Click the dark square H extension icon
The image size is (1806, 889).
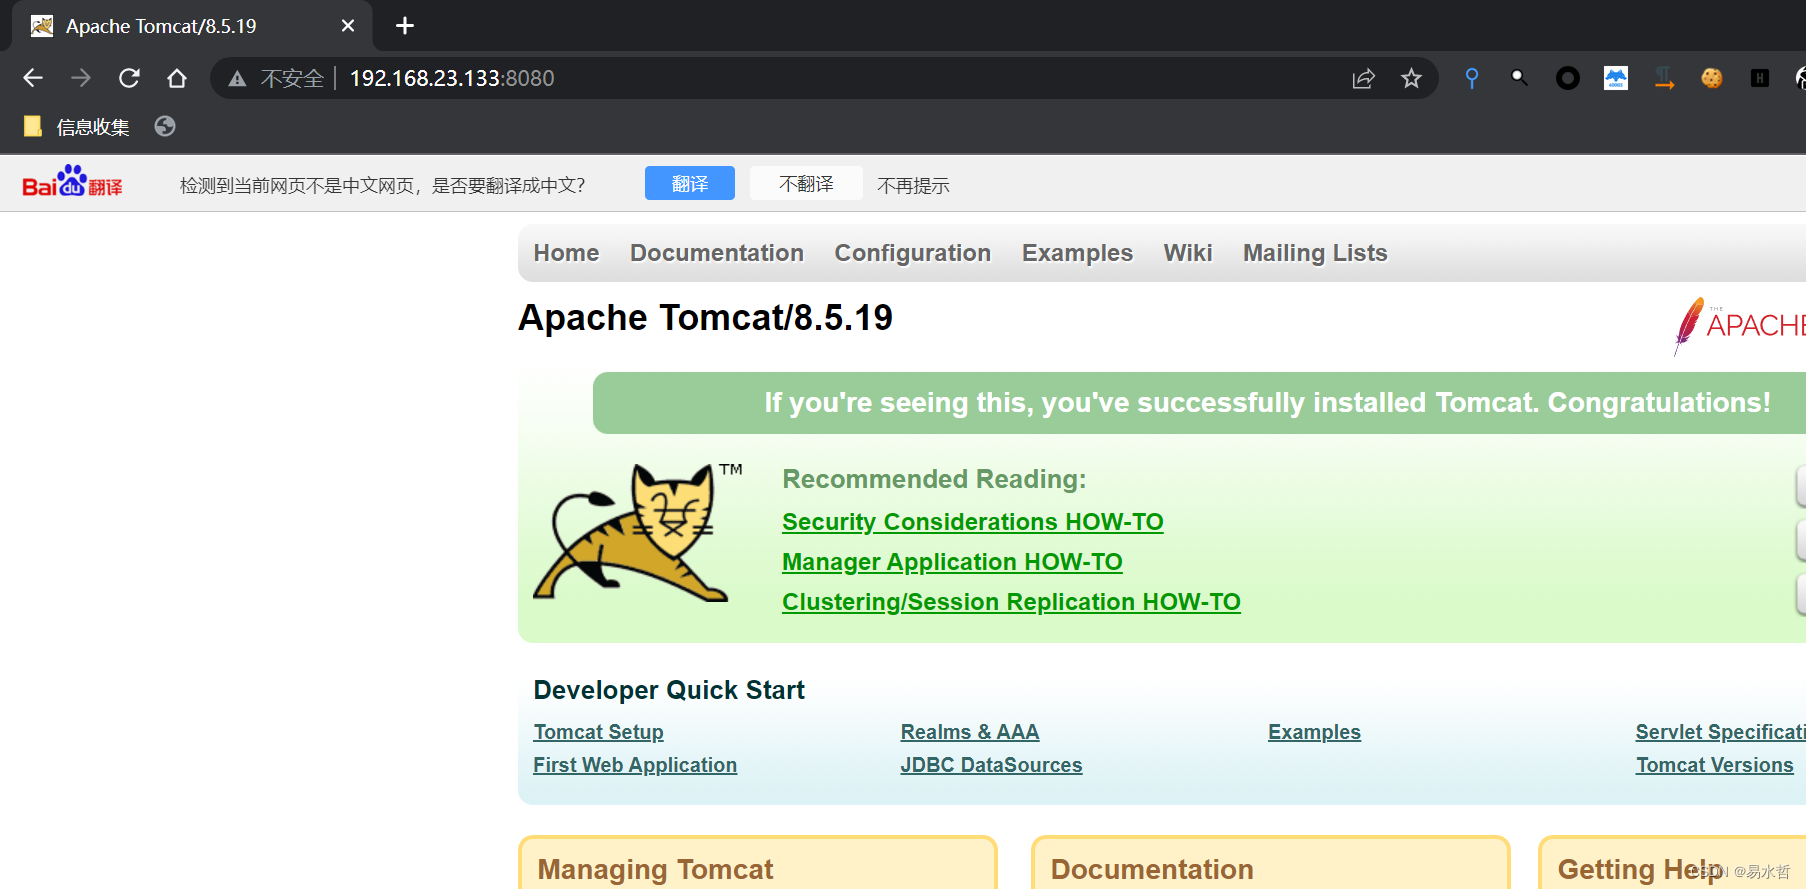[x=1760, y=78]
